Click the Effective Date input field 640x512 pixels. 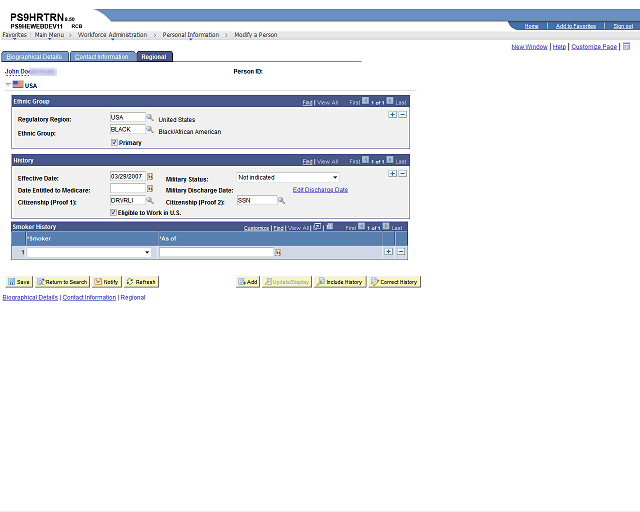pos(128,176)
